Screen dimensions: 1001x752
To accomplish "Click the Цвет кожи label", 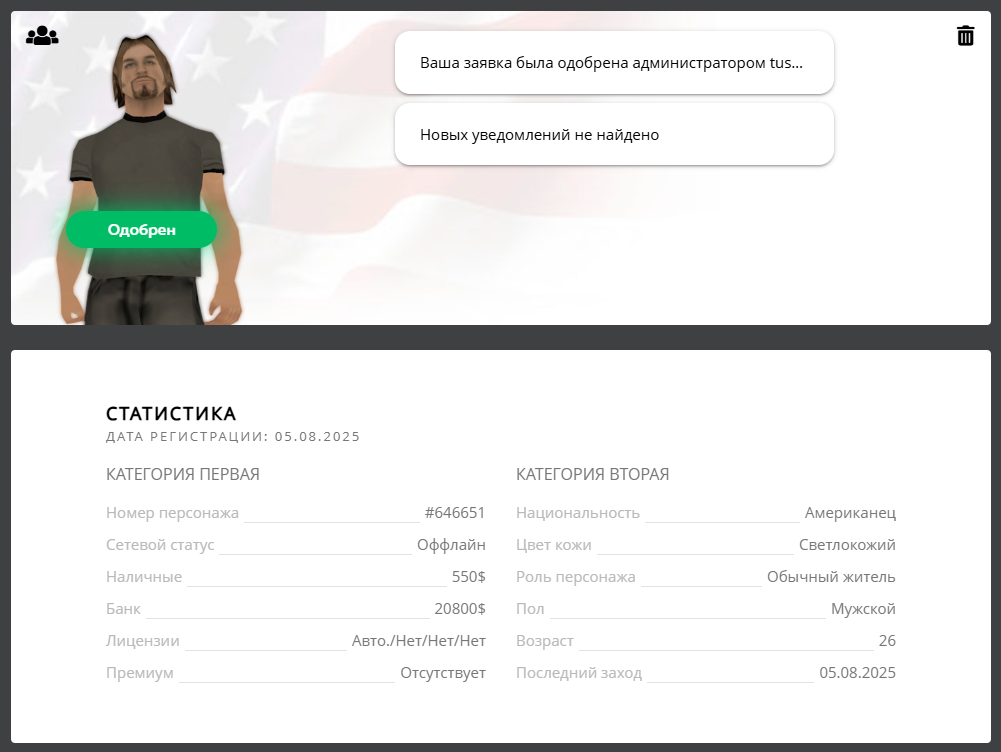I will click(x=553, y=545).
